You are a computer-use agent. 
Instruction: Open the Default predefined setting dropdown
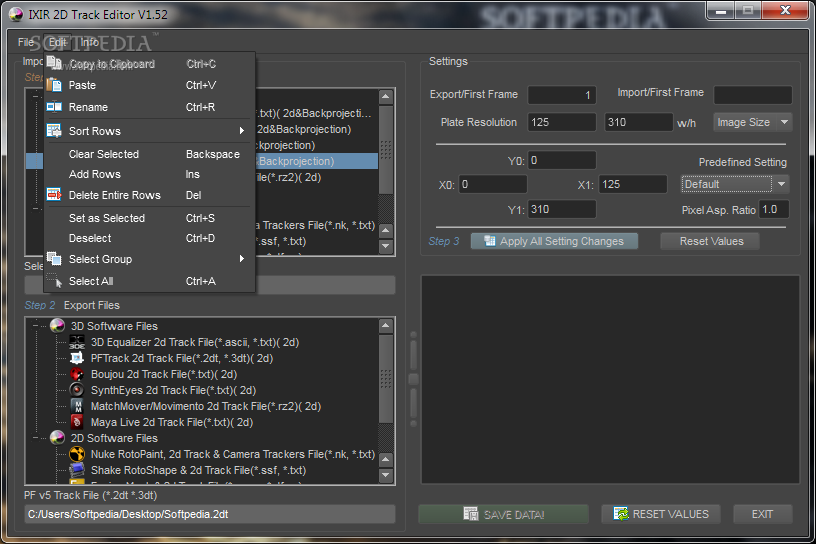735,184
